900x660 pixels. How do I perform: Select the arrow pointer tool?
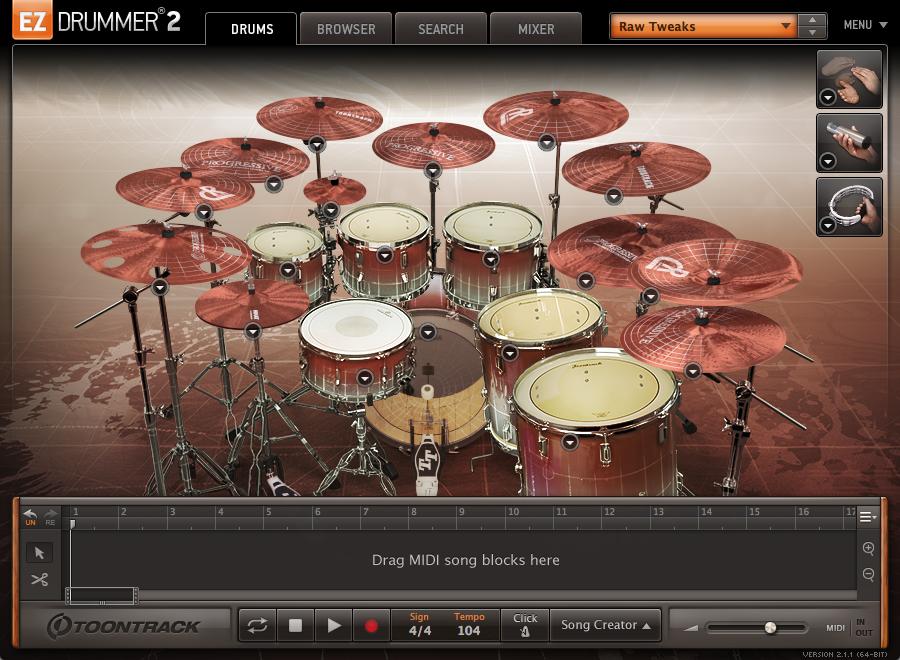pyautogui.click(x=39, y=553)
